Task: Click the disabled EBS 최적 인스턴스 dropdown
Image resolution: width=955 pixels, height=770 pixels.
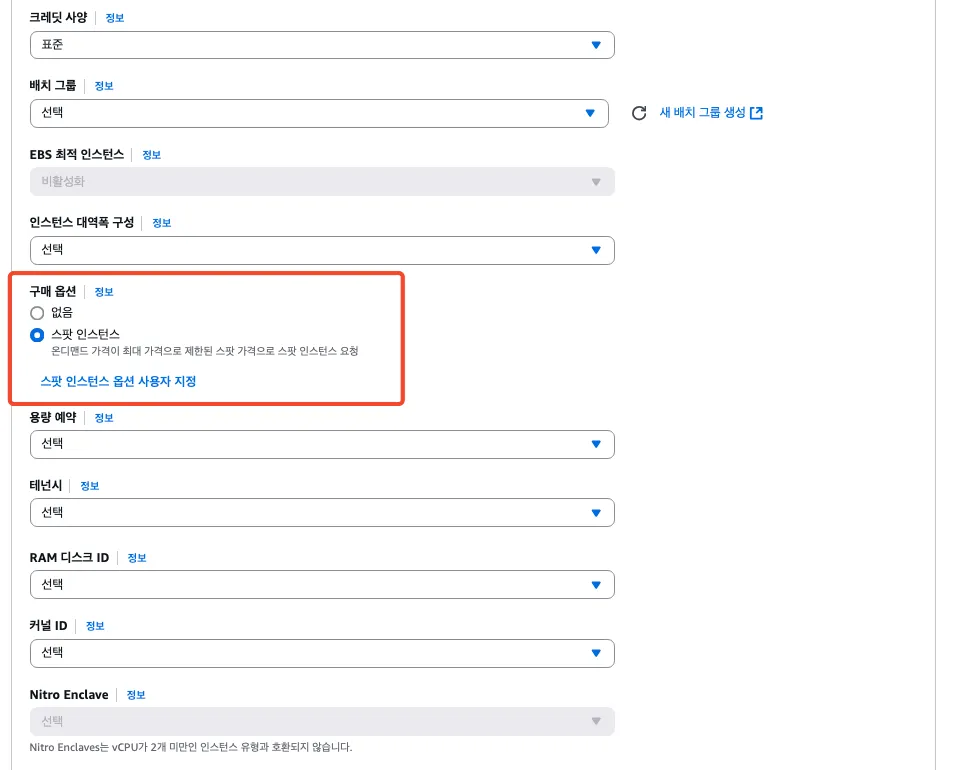Action: click(x=322, y=182)
